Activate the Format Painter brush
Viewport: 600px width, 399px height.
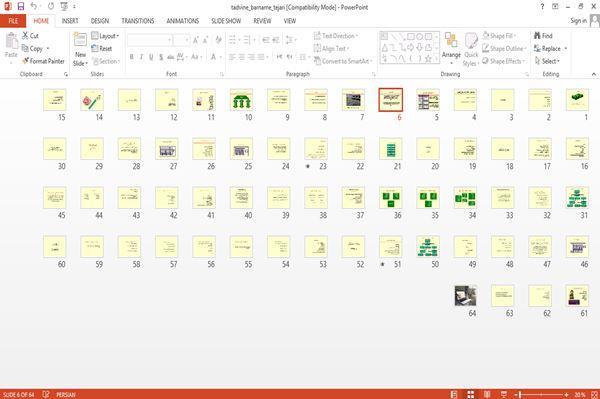click(43, 61)
